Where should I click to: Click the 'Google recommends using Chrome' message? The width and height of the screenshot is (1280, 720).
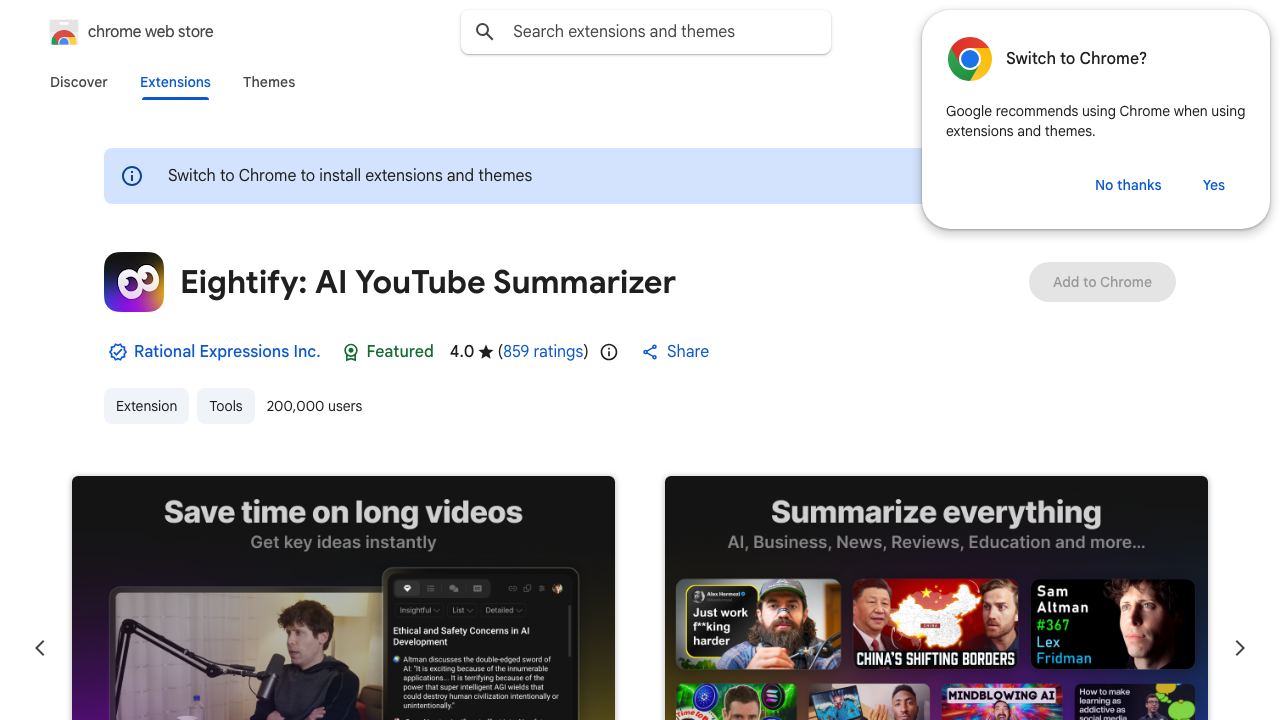tap(1096, 121)
